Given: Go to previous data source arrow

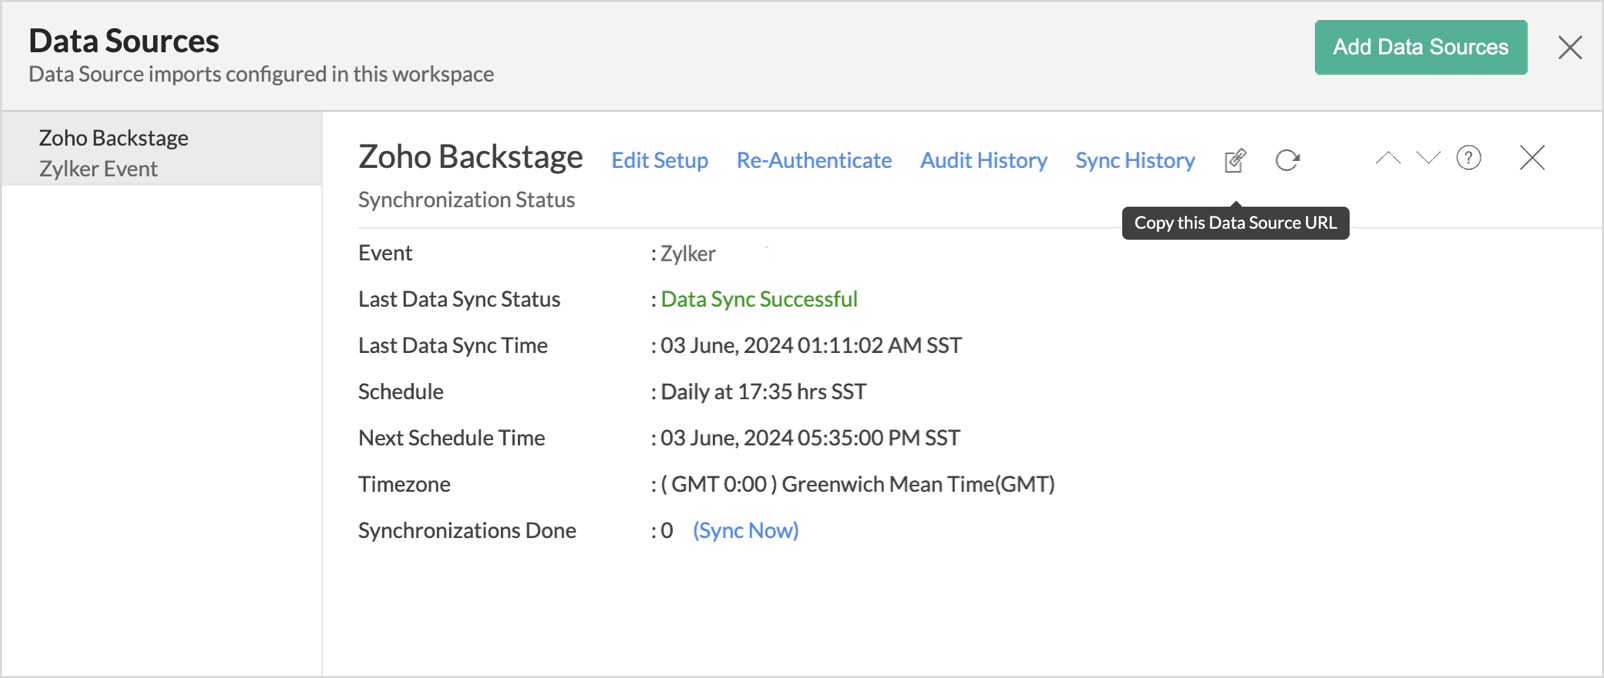Looking at the screenshot, I should pyautogui.click(x=1388, y=158).
